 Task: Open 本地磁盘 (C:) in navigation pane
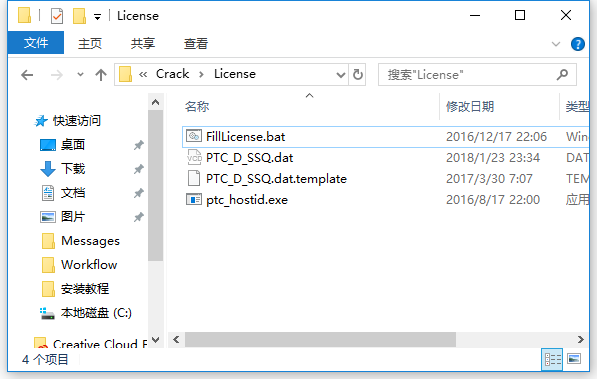(x=96, y=313)
